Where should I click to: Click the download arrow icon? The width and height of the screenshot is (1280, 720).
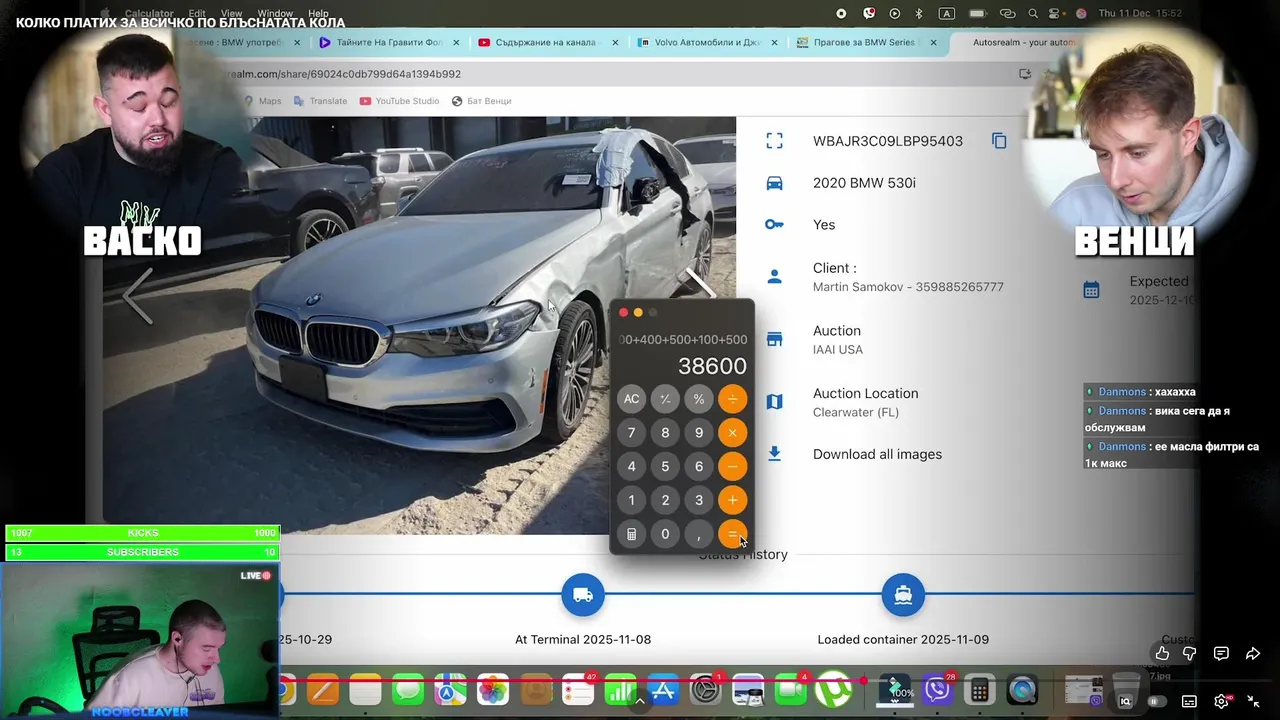(774, 454)
